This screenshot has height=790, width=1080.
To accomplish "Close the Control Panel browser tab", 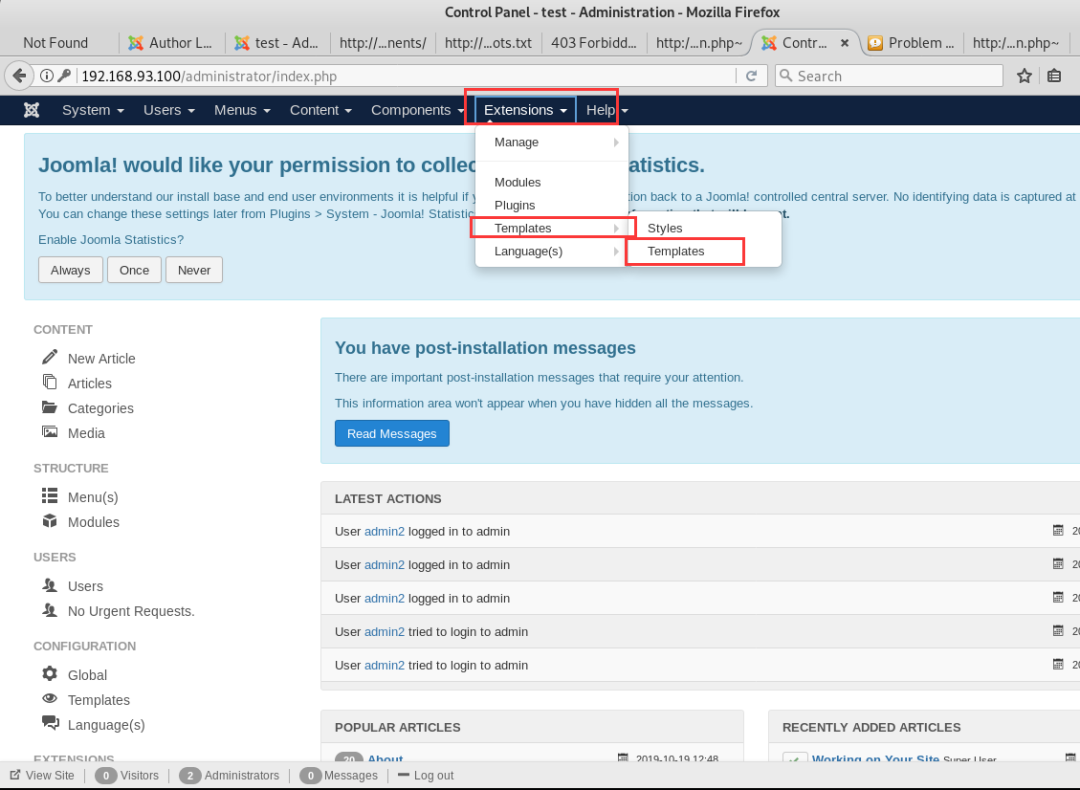I will [844, 43].
